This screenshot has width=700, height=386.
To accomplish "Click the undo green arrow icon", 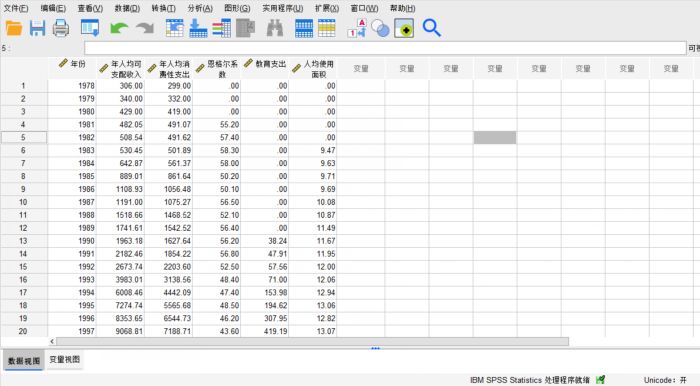I will point(119,29).
